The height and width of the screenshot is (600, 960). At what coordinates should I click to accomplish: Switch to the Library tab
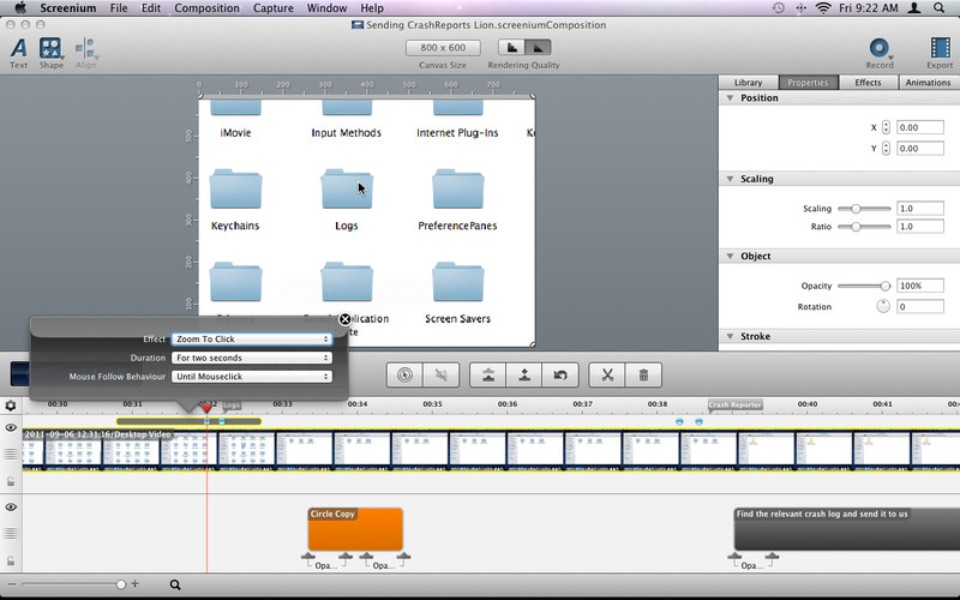(748, 82)
